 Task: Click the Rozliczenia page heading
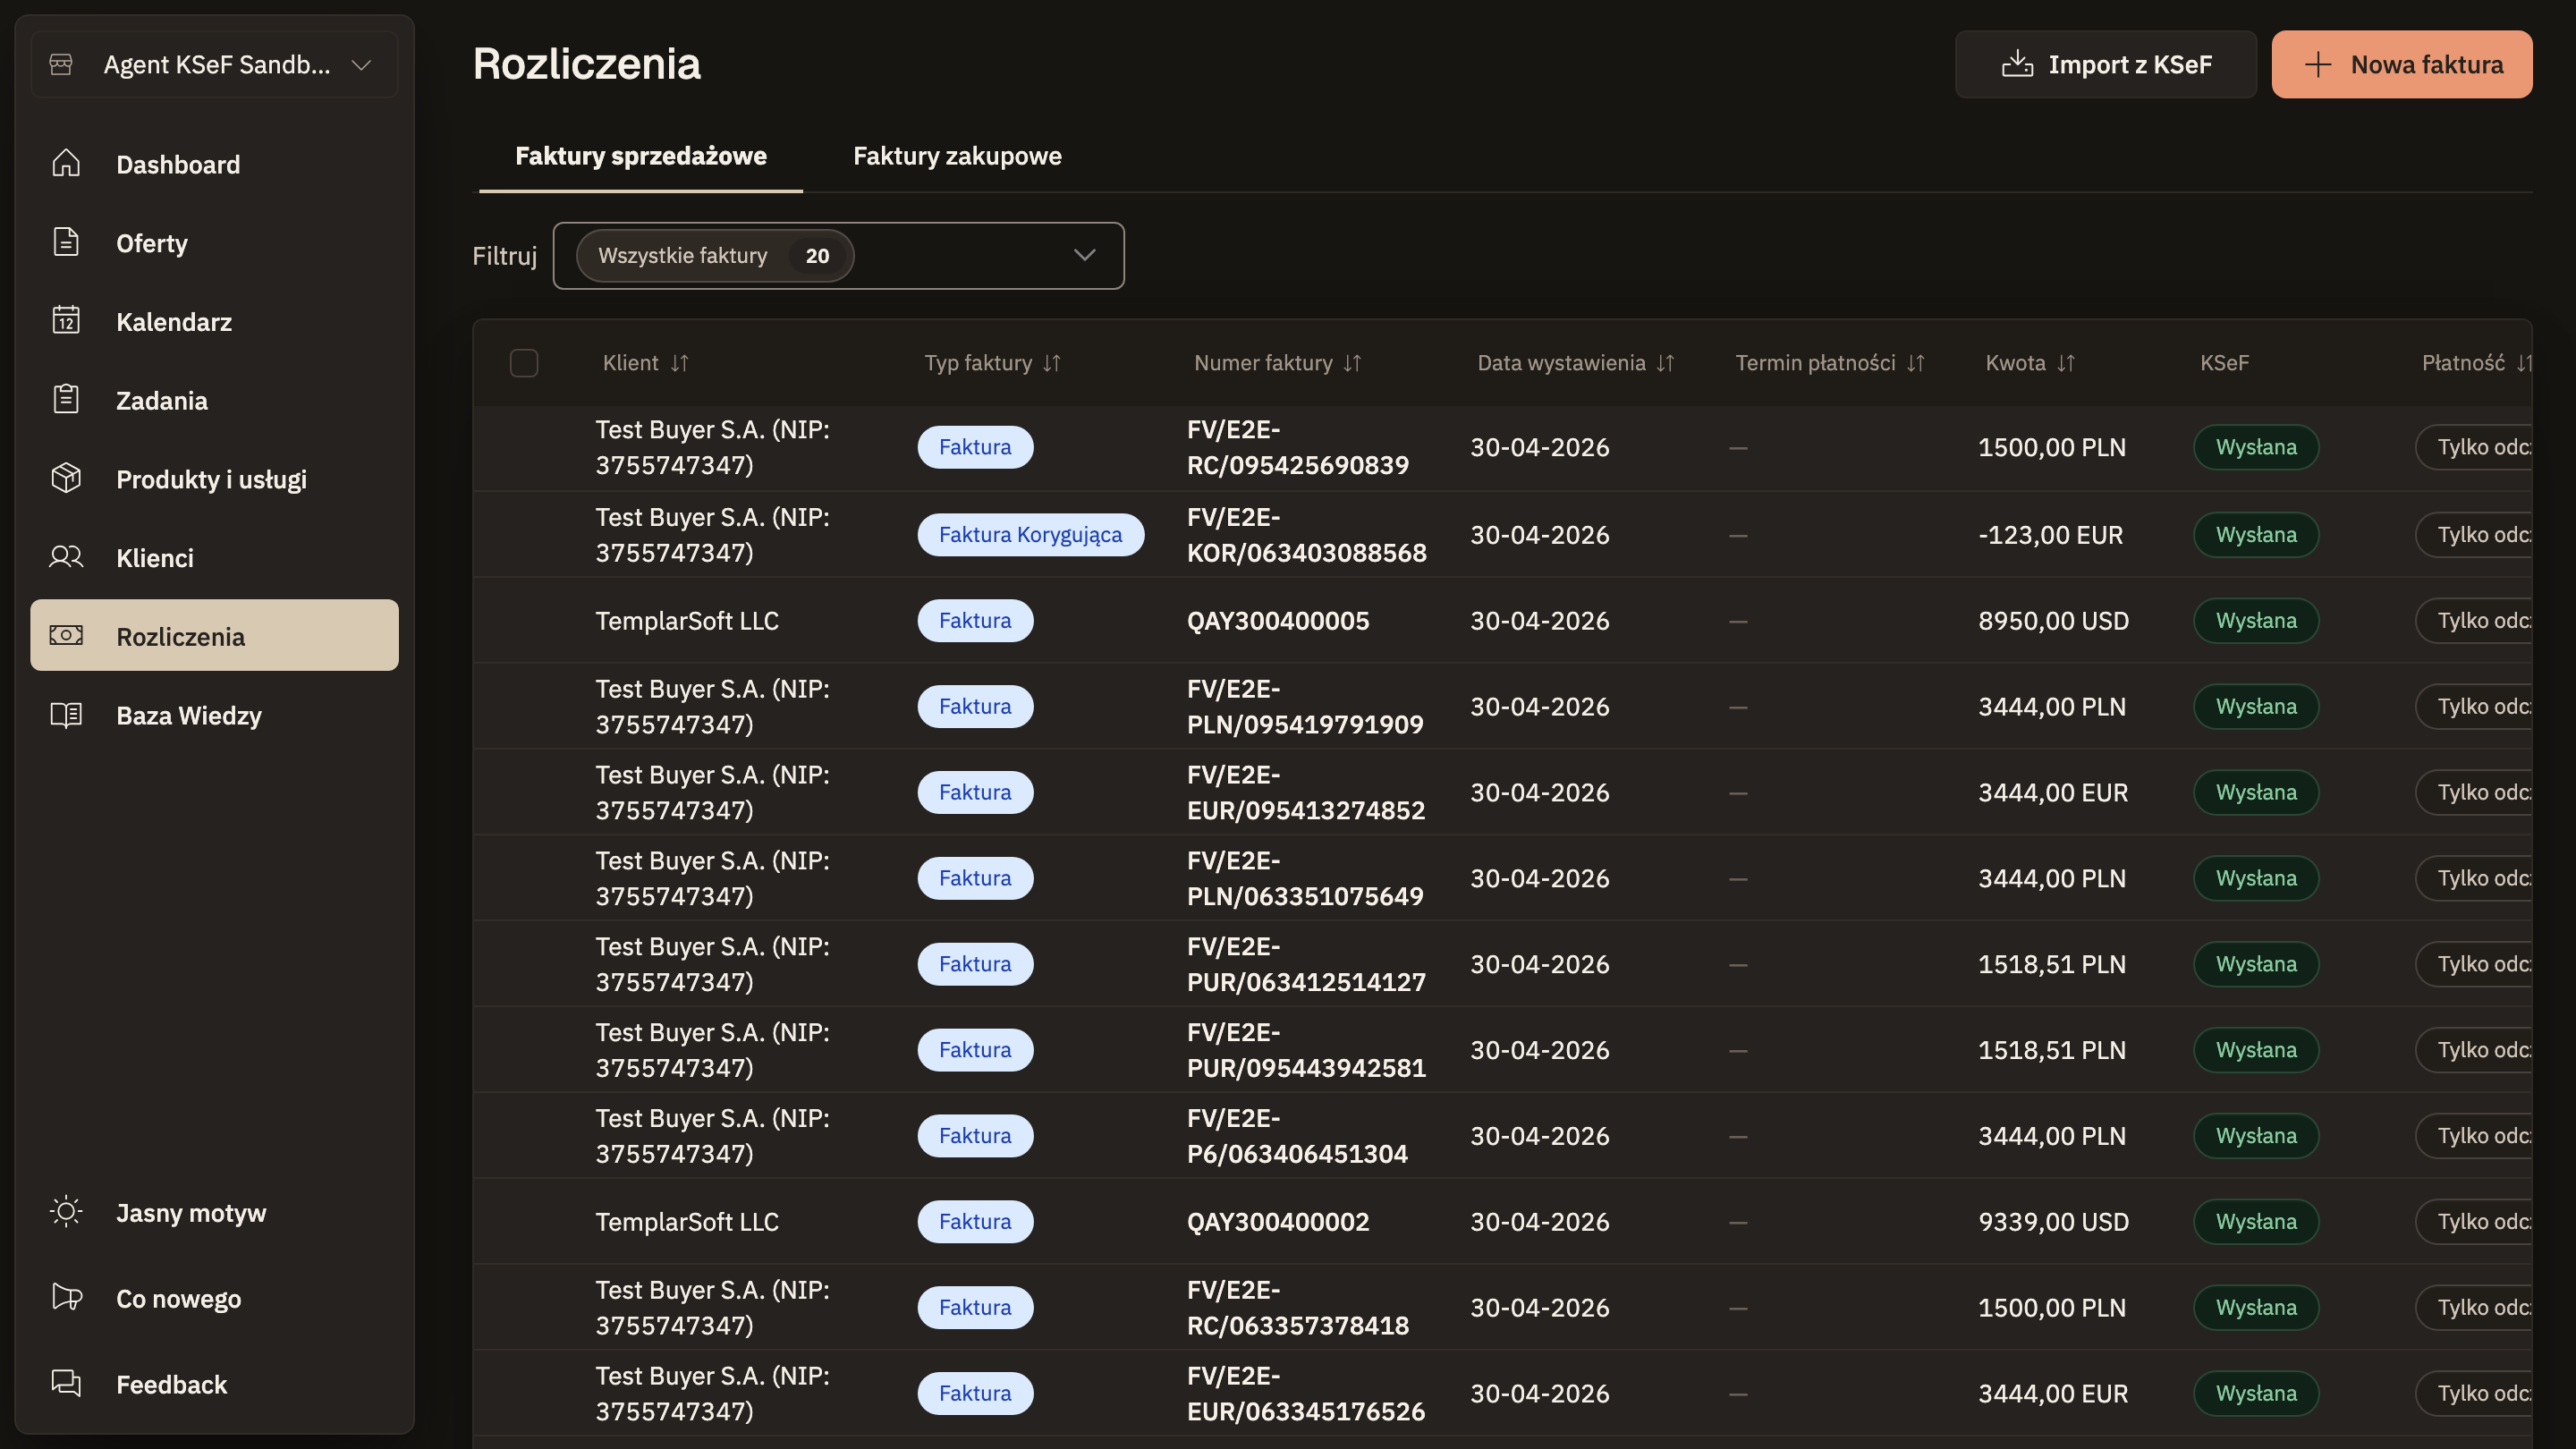(x=586, y=64)
